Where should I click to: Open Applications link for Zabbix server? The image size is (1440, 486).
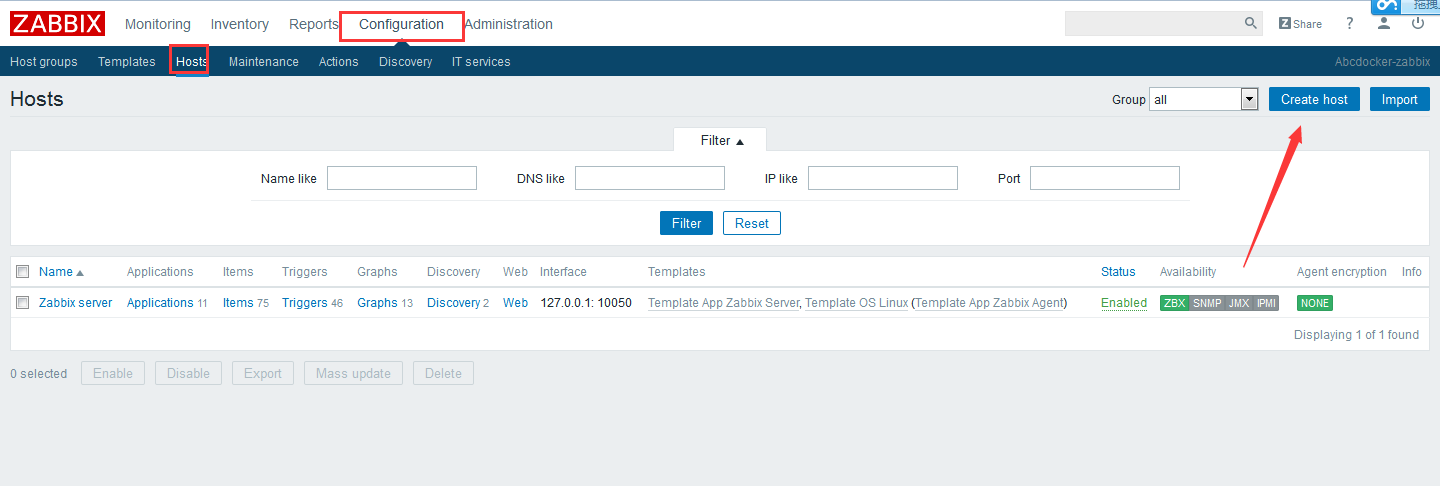pos(160,303)
